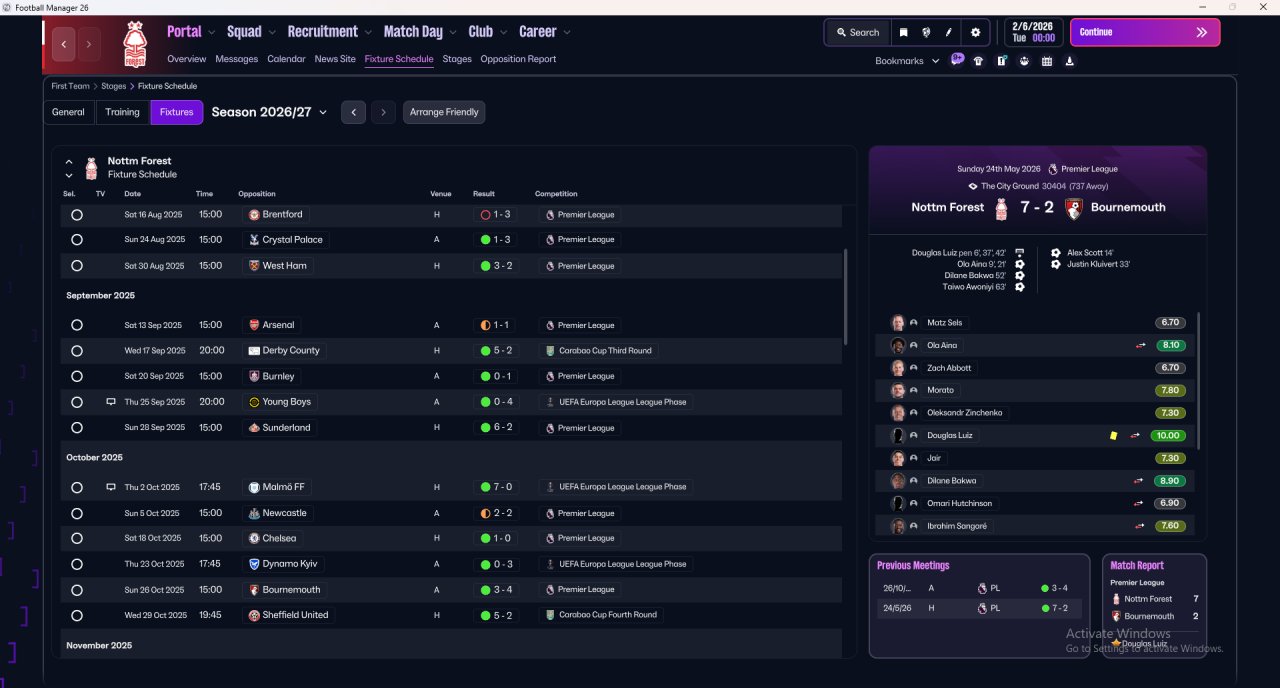Click the Chelsea club badge icon
Image resolution: width=1280 pixels, height=688 pixels.
click(x=254, y=538)
